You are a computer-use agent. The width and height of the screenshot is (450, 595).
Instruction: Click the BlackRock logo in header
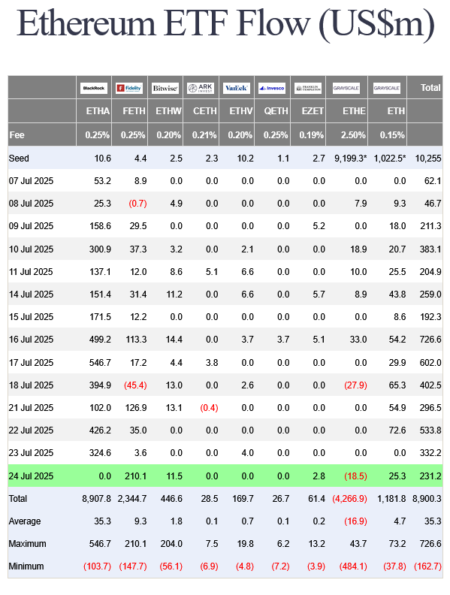coord(94,88)
